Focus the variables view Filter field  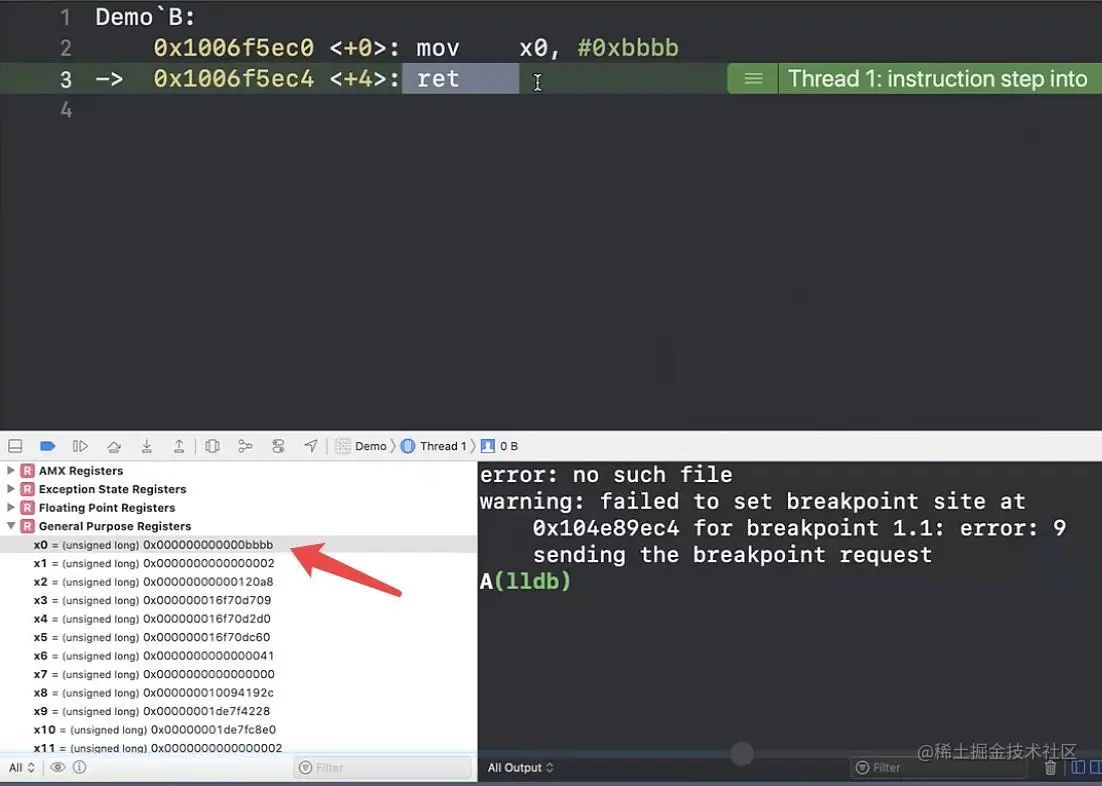383,768
